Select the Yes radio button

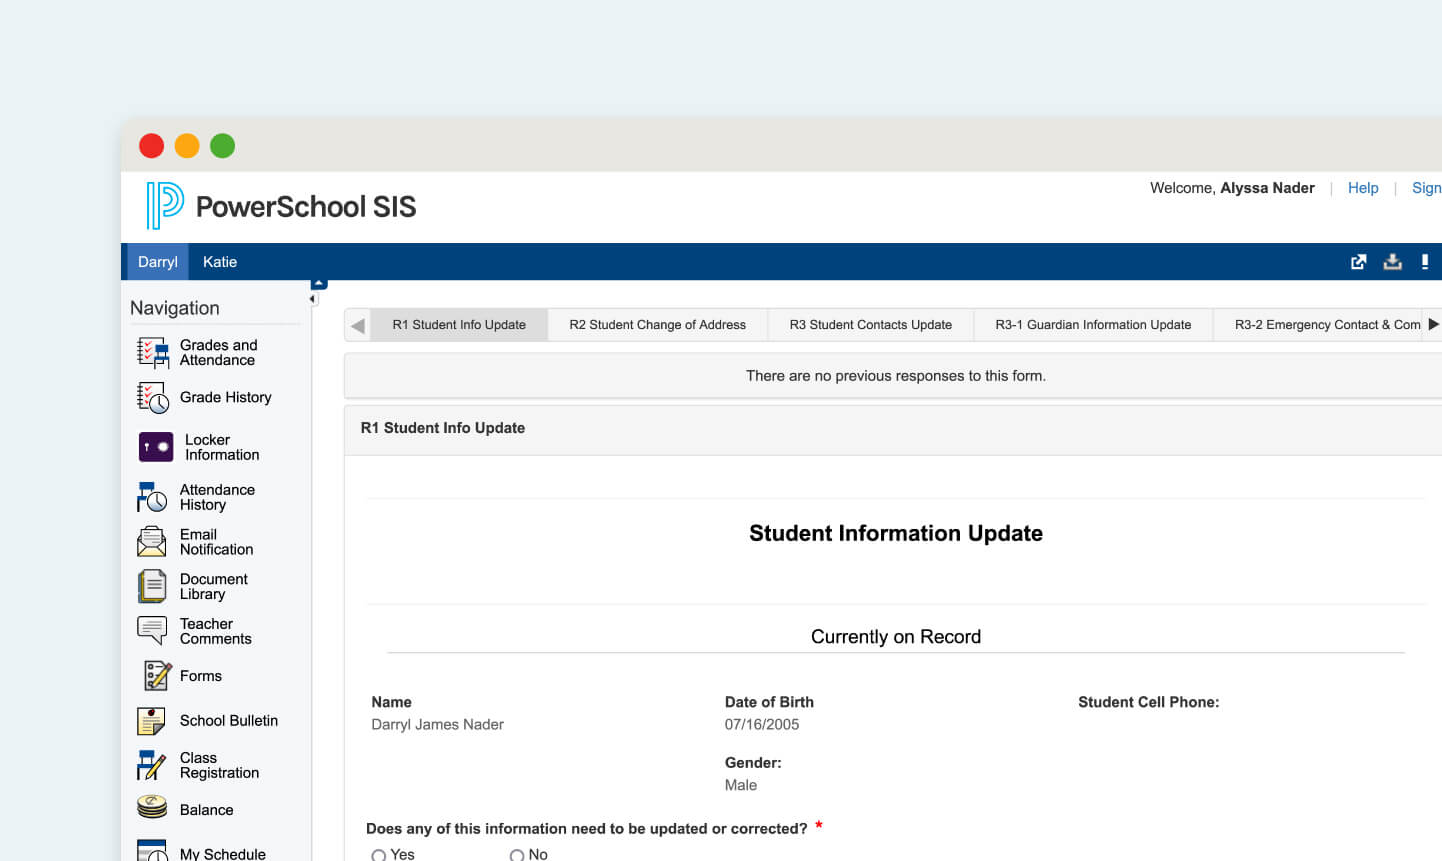click(x=378, y=855)
